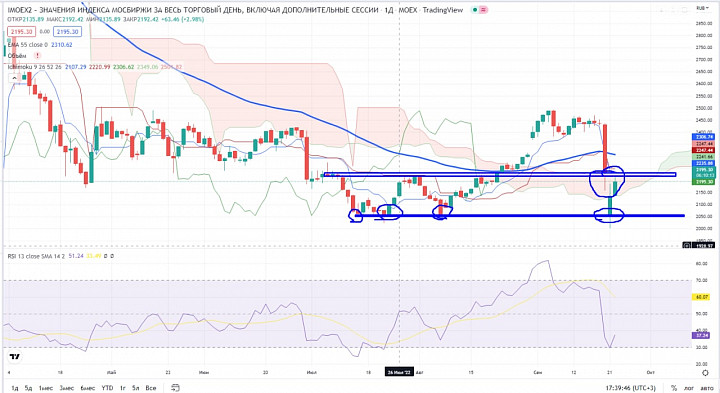Toggle logarithmic scale with the лог button
This screenshot has width=720, height=393.
pos(689,388)
